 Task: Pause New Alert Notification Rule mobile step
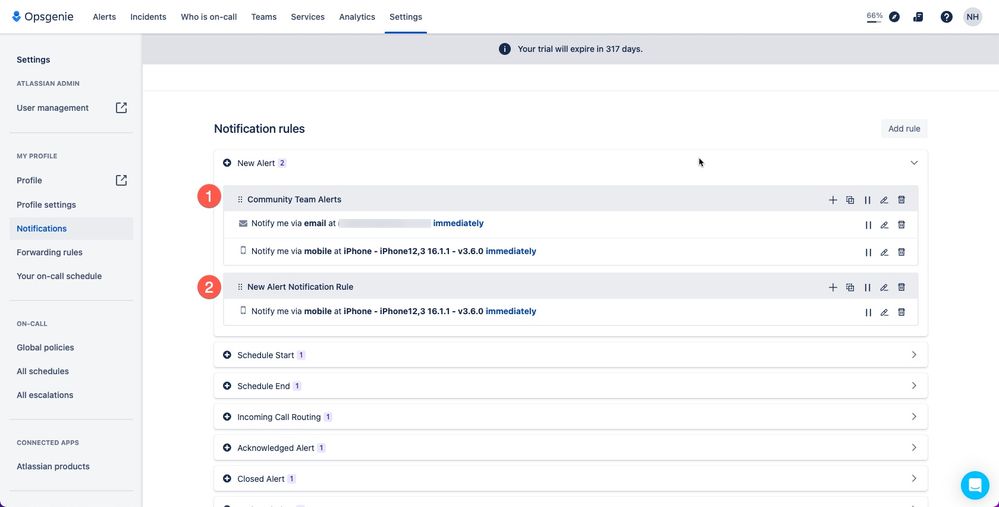click(x=868, y=312)
